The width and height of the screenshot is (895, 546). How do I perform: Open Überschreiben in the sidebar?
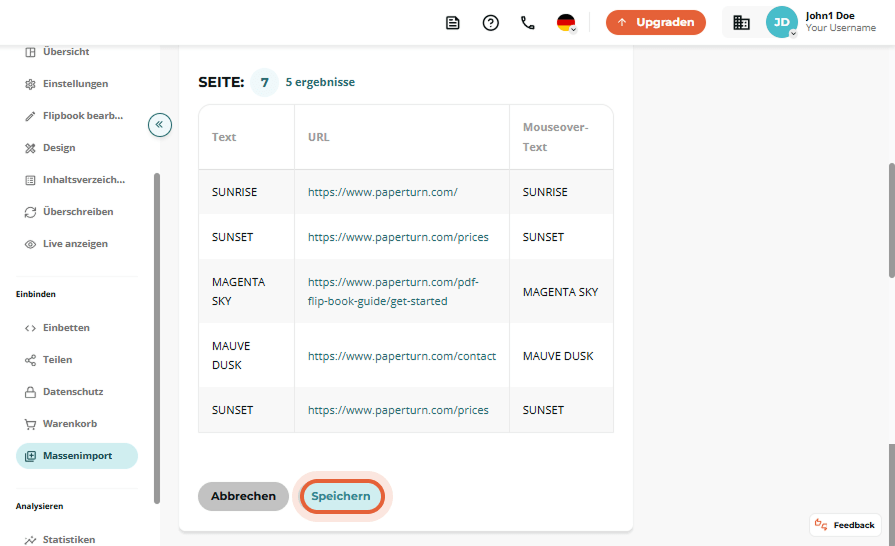76,212
